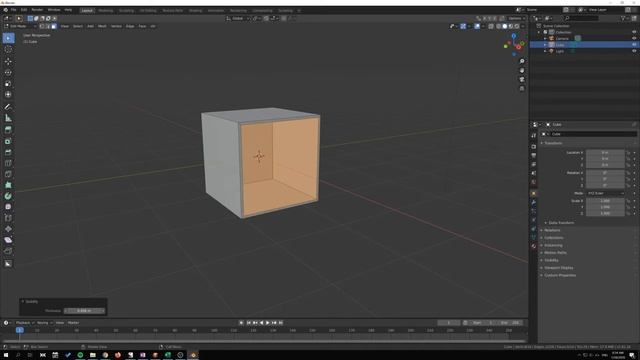The image size is (640, 360).
Task: Expand the Custom Properties panel
Action: 560,275
